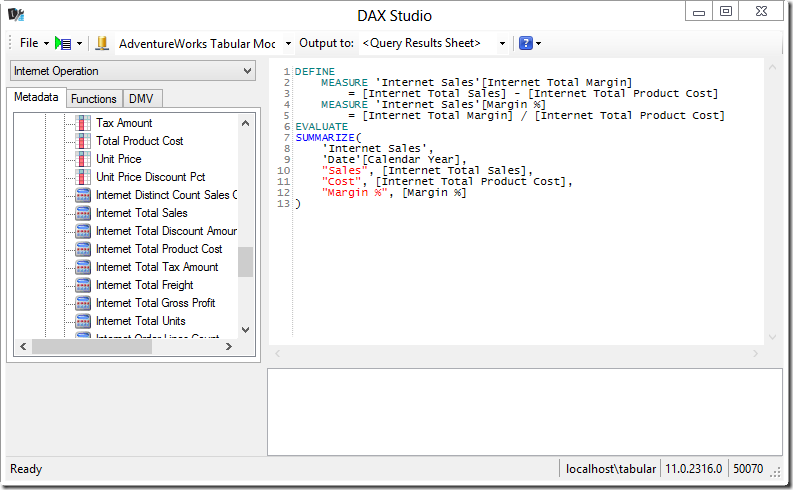Click the query editor scroll right arrow
Screen dimensions: 793x490
click(755, 353)
